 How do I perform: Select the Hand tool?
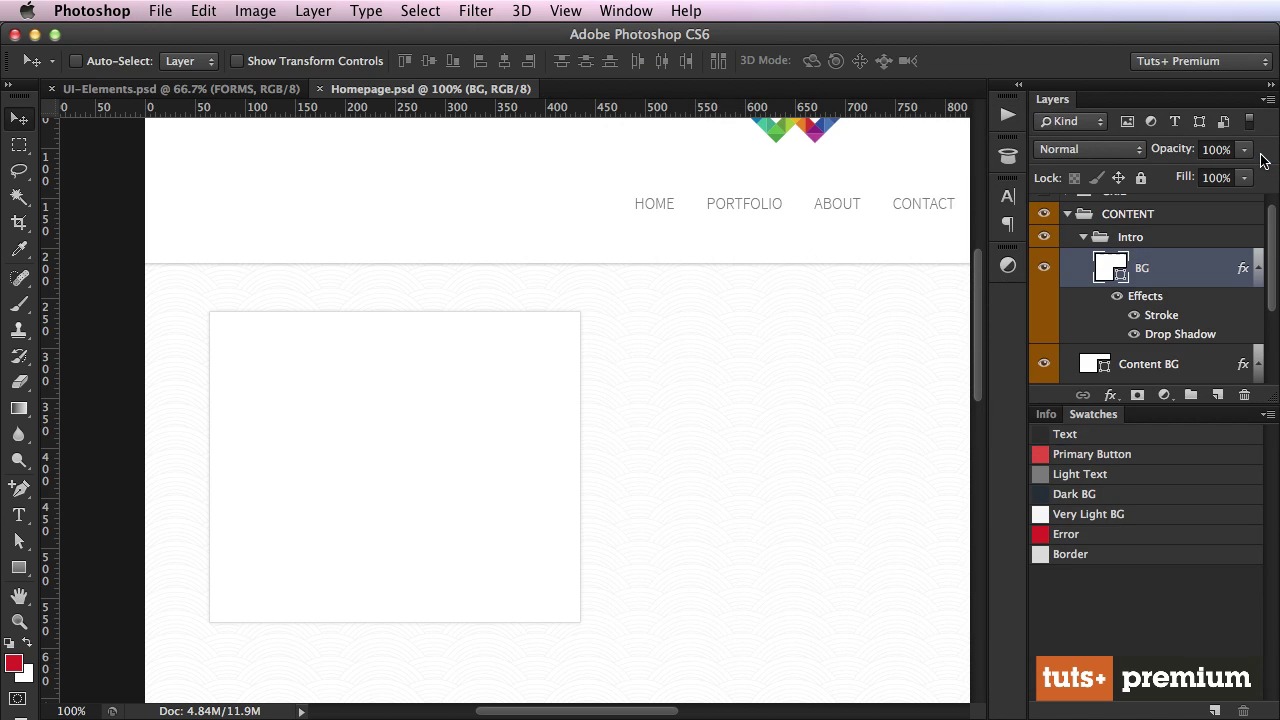19,596
